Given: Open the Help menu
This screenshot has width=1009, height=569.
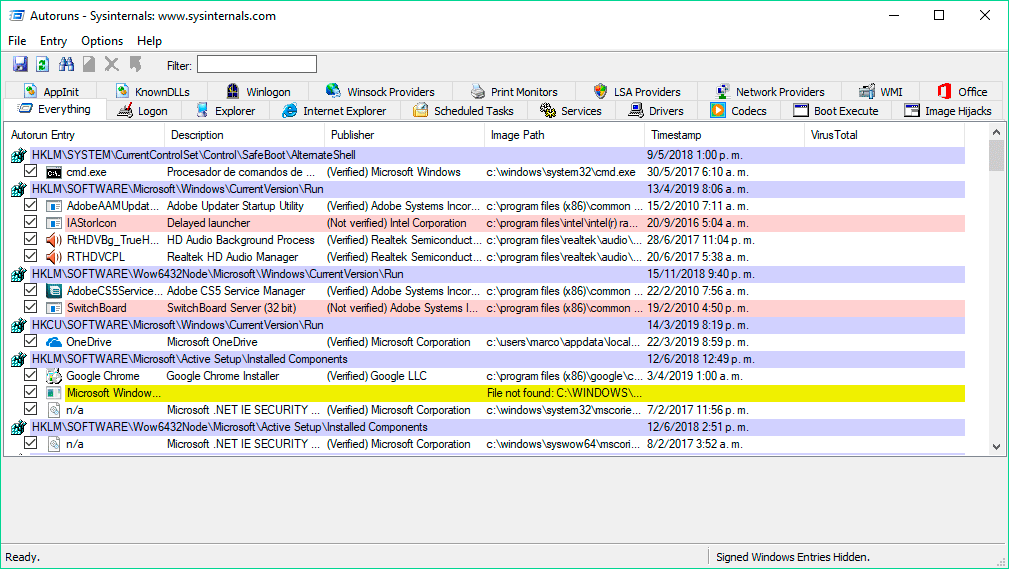Looking at the screenshot, I should [x=149, y=41].
